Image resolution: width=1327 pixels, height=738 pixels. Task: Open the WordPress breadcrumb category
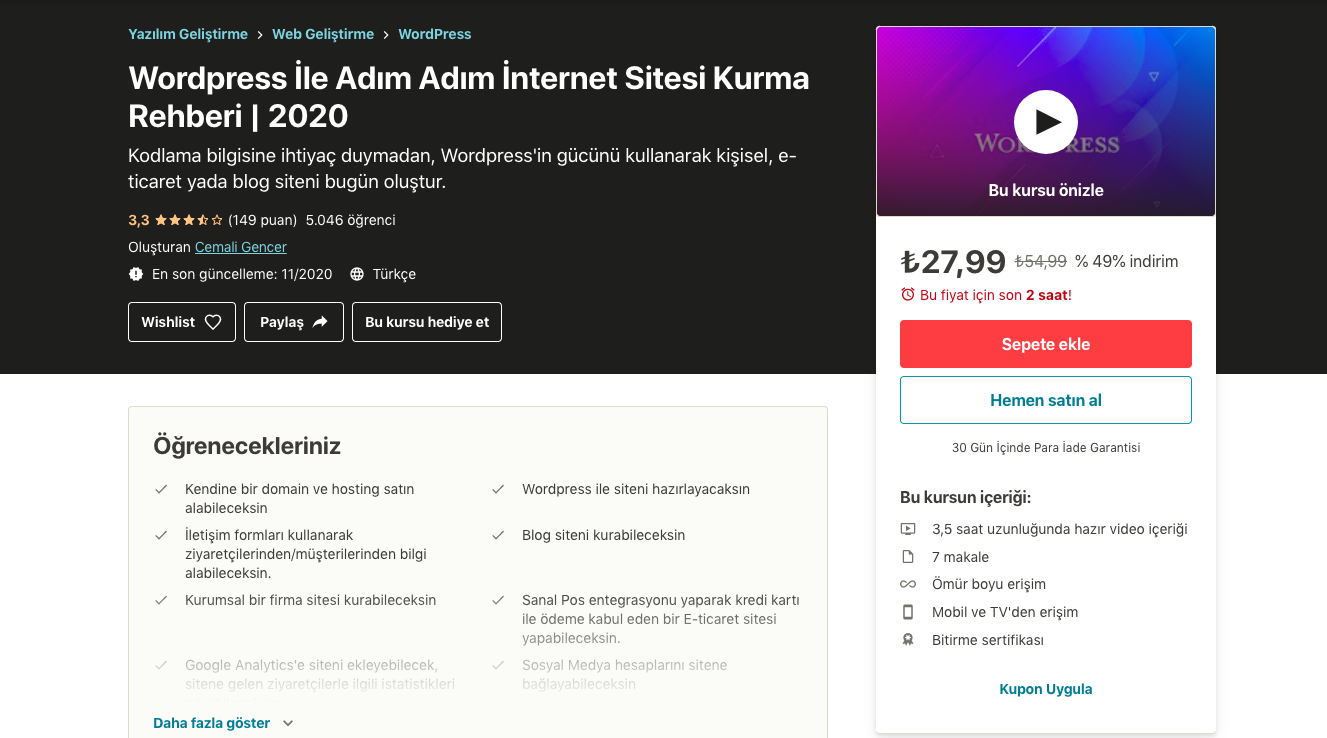(435, 34)
